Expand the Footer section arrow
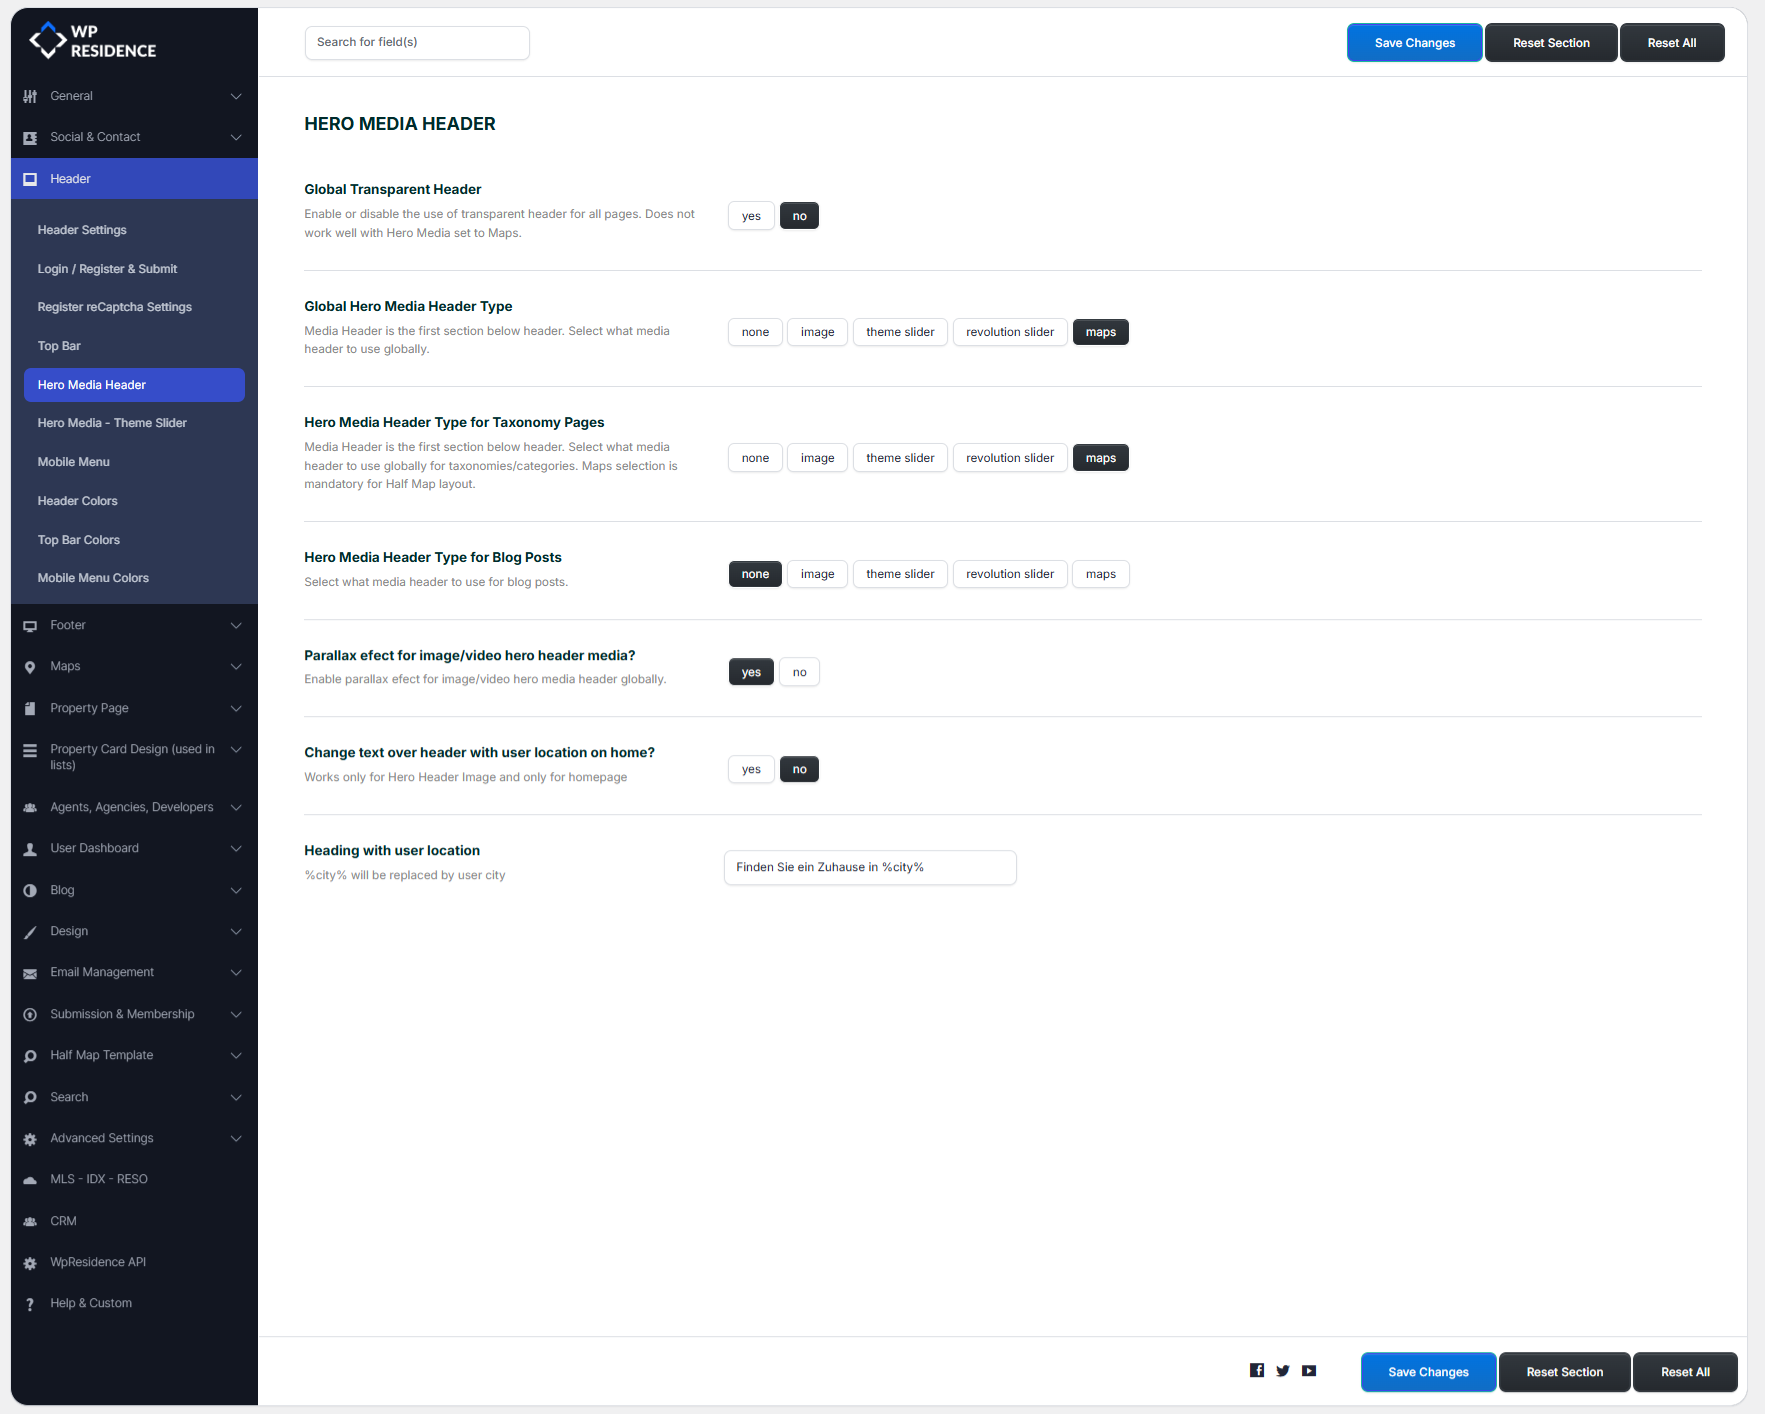 [x=236, y=626]
